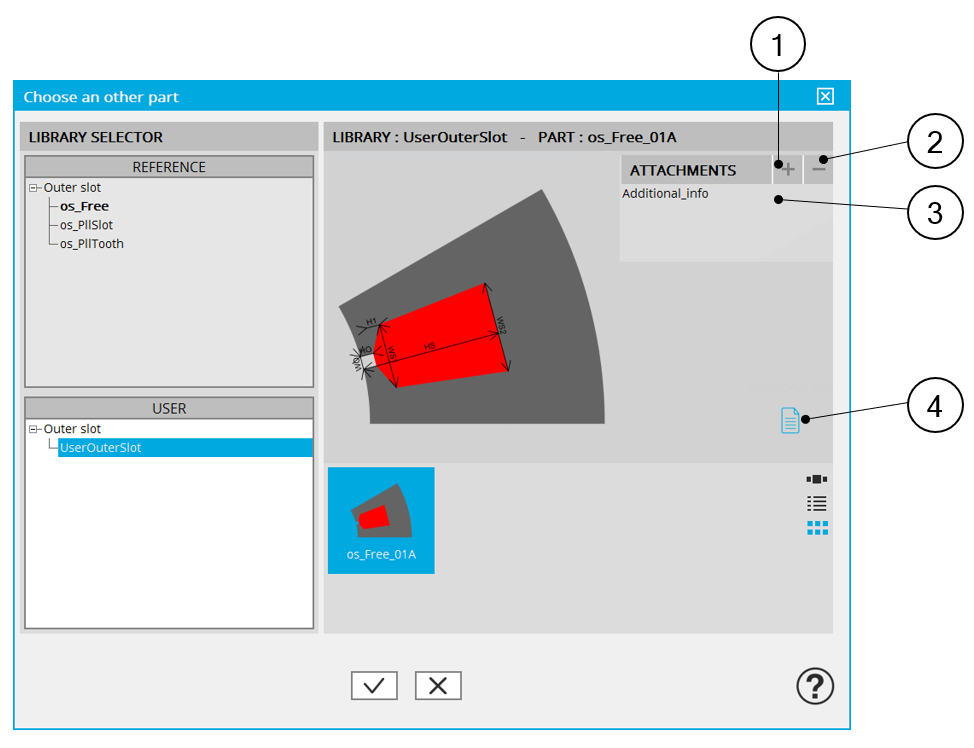Cancel with the X button at bottom
Screen dimensions: 974x748
click(x=438, y=686)
